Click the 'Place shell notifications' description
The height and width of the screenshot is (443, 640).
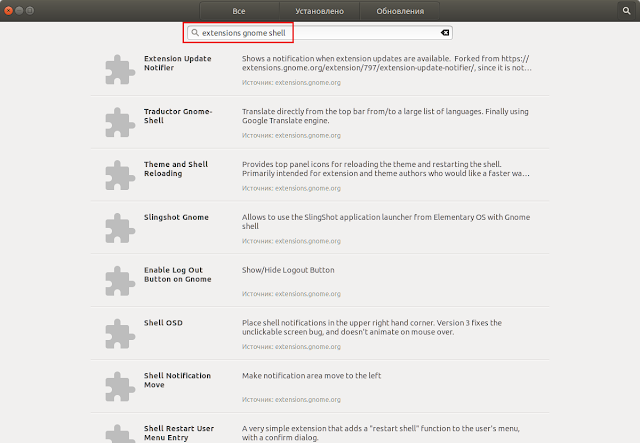point(372,327)
